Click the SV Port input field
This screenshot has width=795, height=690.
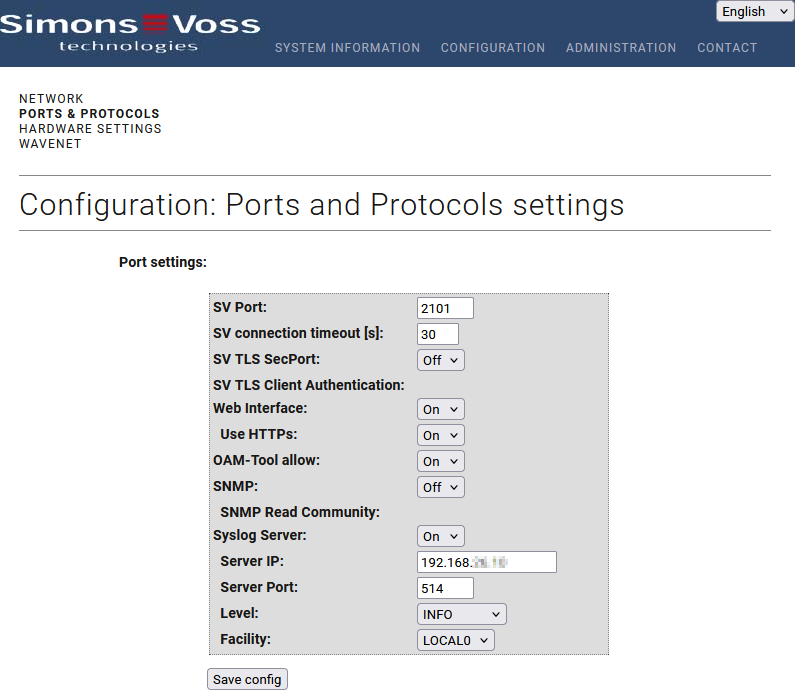[x=445, y=308]
